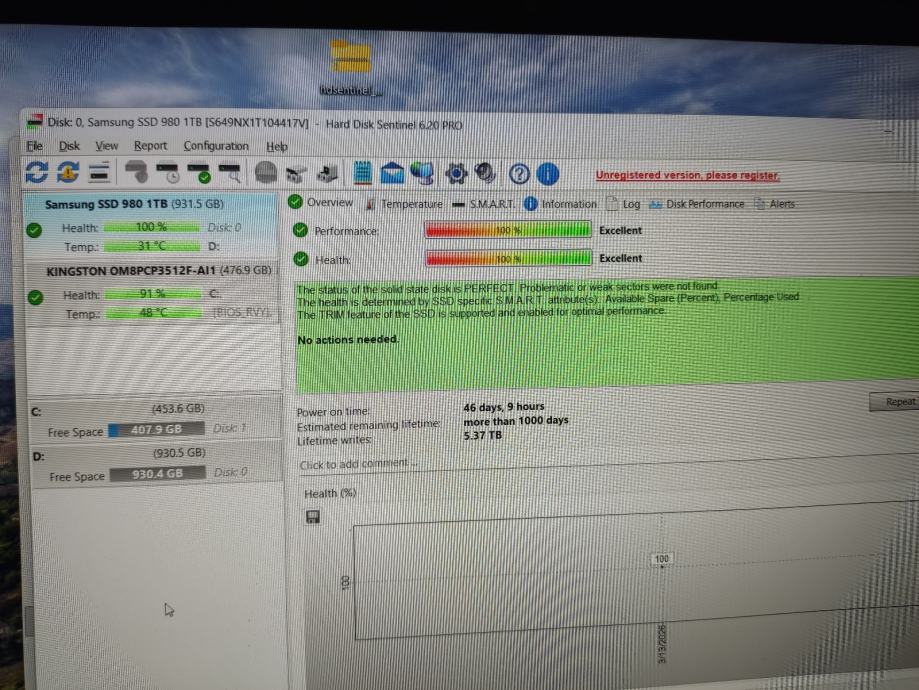919x690 pixels.
Task: Click the disk with clock toolbar icon
Action: tap(168, 172)
